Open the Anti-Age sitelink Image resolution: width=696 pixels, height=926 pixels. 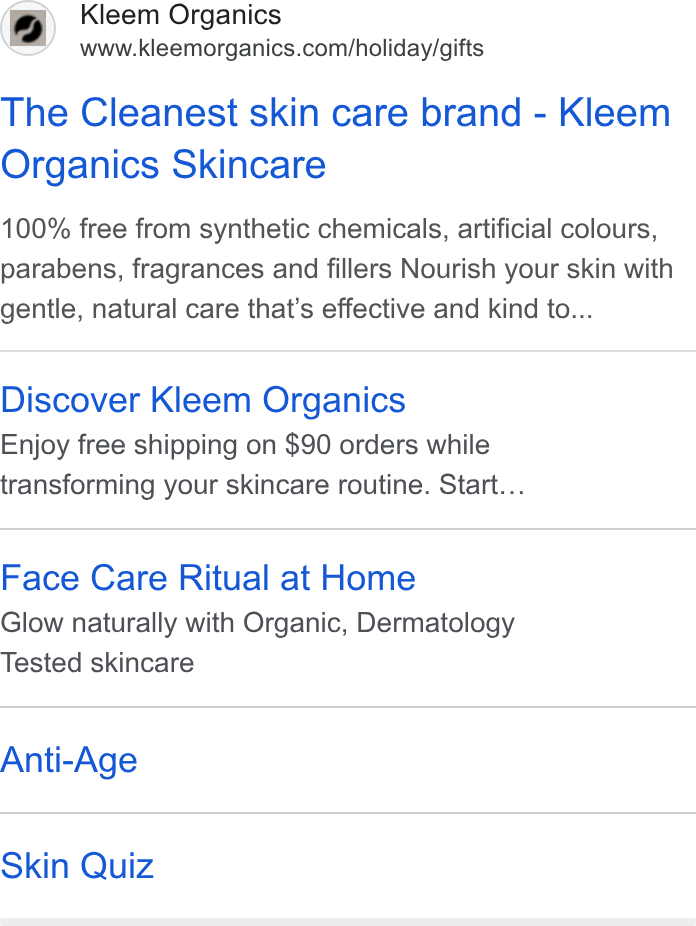[x=69, y=760]
